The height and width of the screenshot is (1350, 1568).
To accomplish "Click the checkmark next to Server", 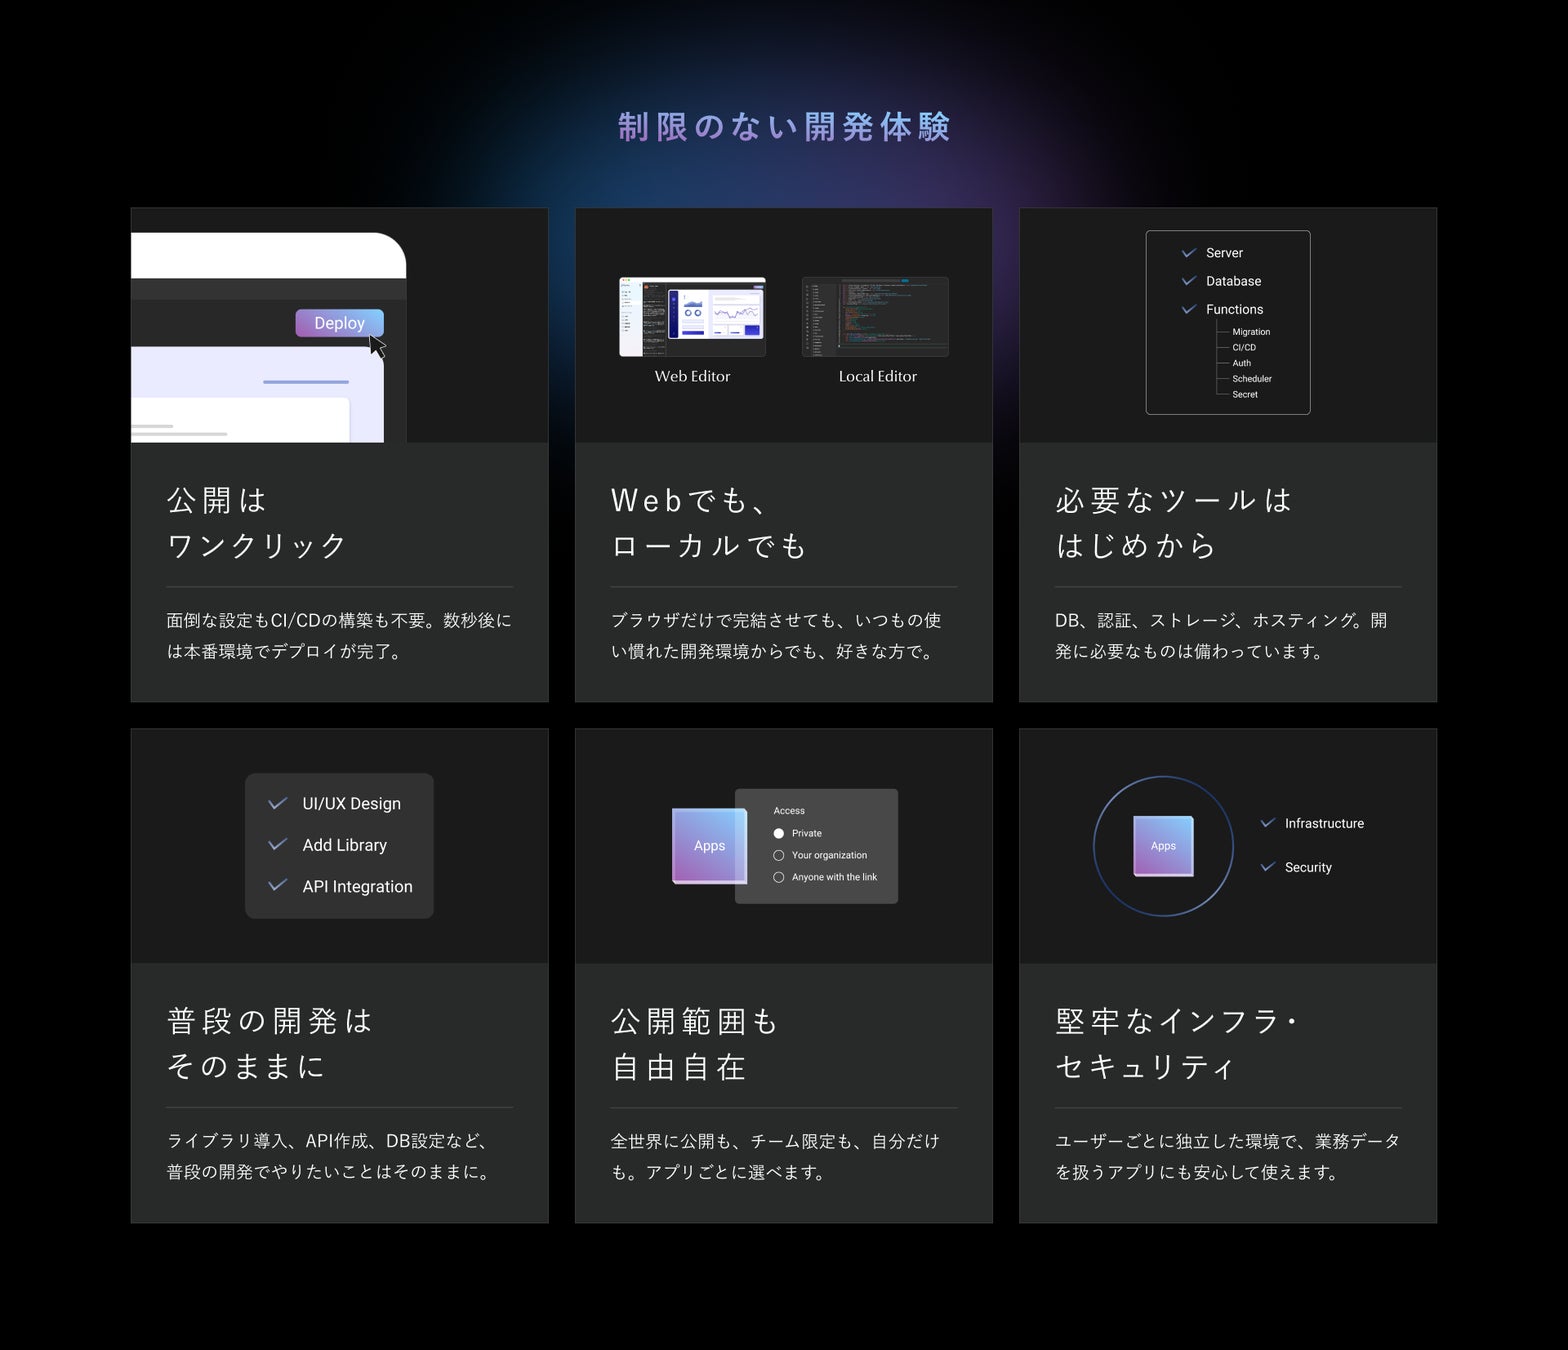I will coord(1189,253).
